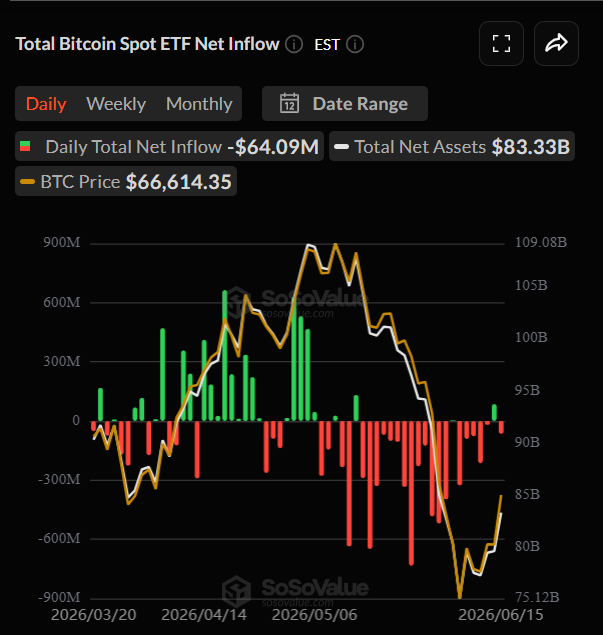Click the 109.08B right axis label
The image size is (603, 635).
click(x=541, y=242)
